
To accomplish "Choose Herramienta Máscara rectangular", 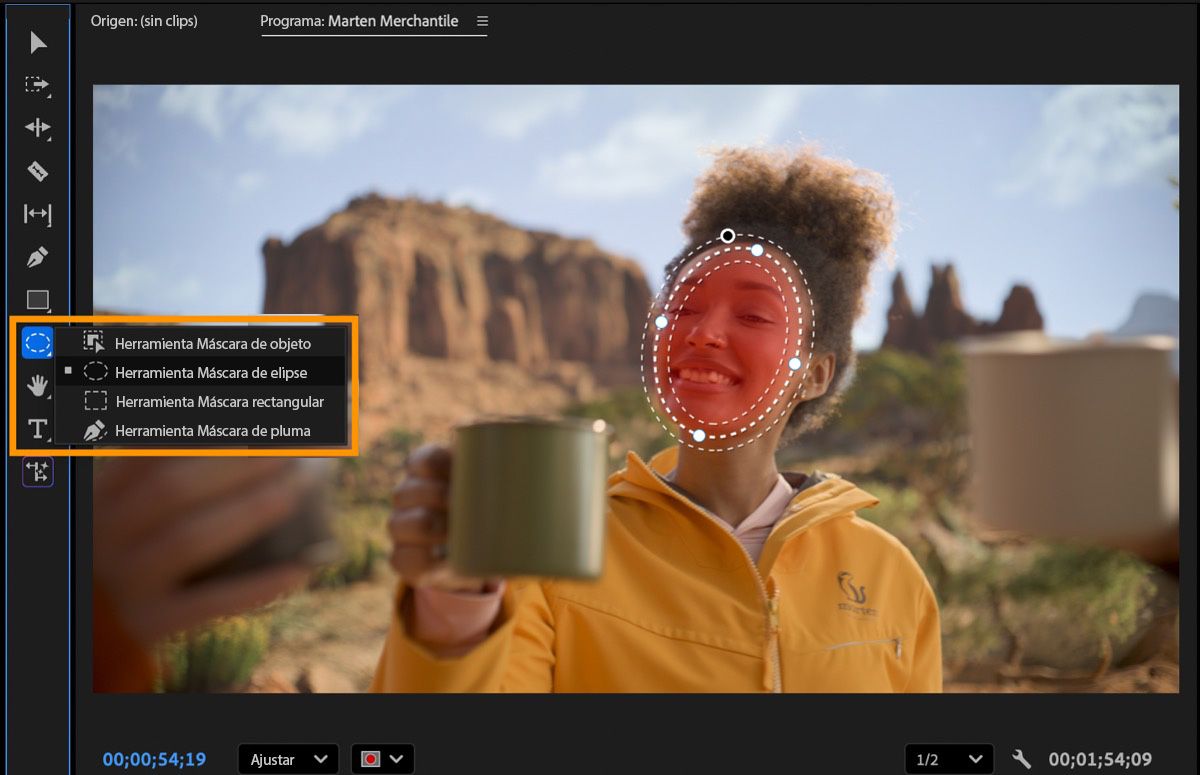I will tap(200, 401).
